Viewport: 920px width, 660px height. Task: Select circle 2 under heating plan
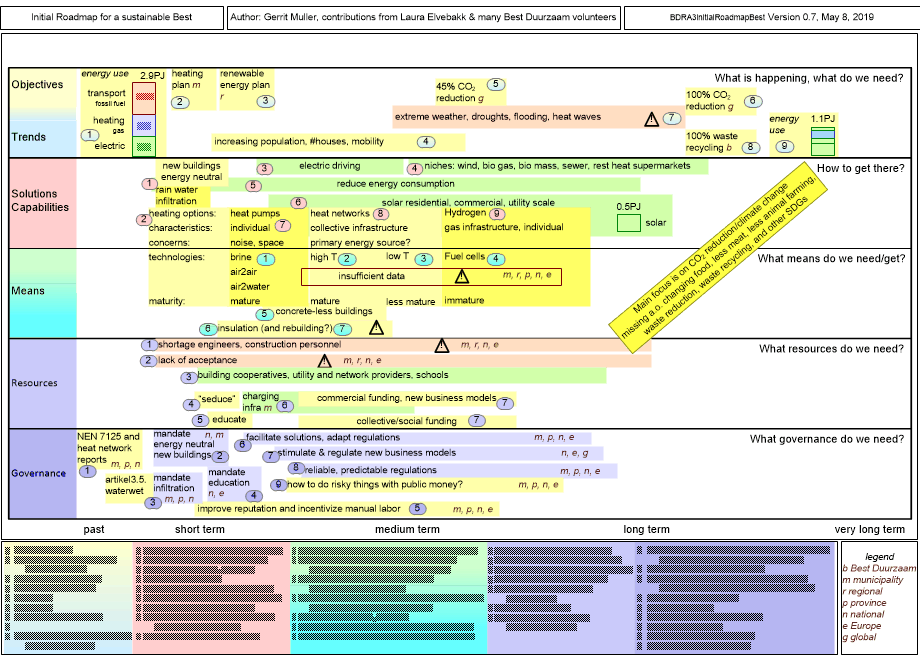tap(180, 102)
